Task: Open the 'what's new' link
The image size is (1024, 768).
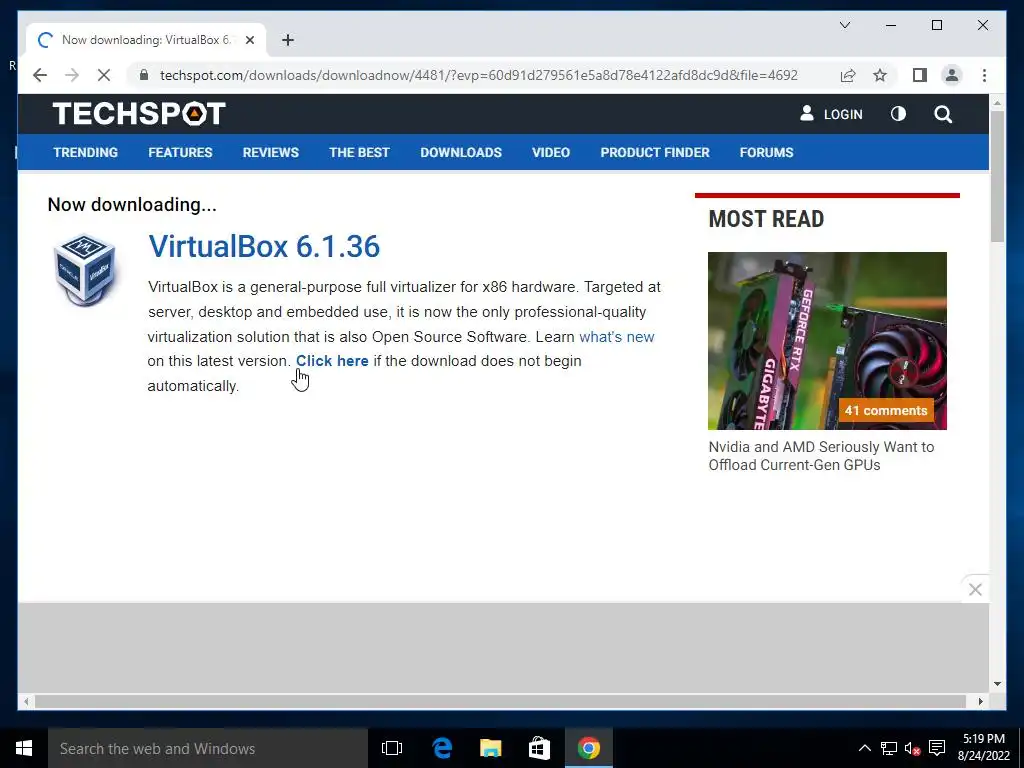Action: pos(616,337)
